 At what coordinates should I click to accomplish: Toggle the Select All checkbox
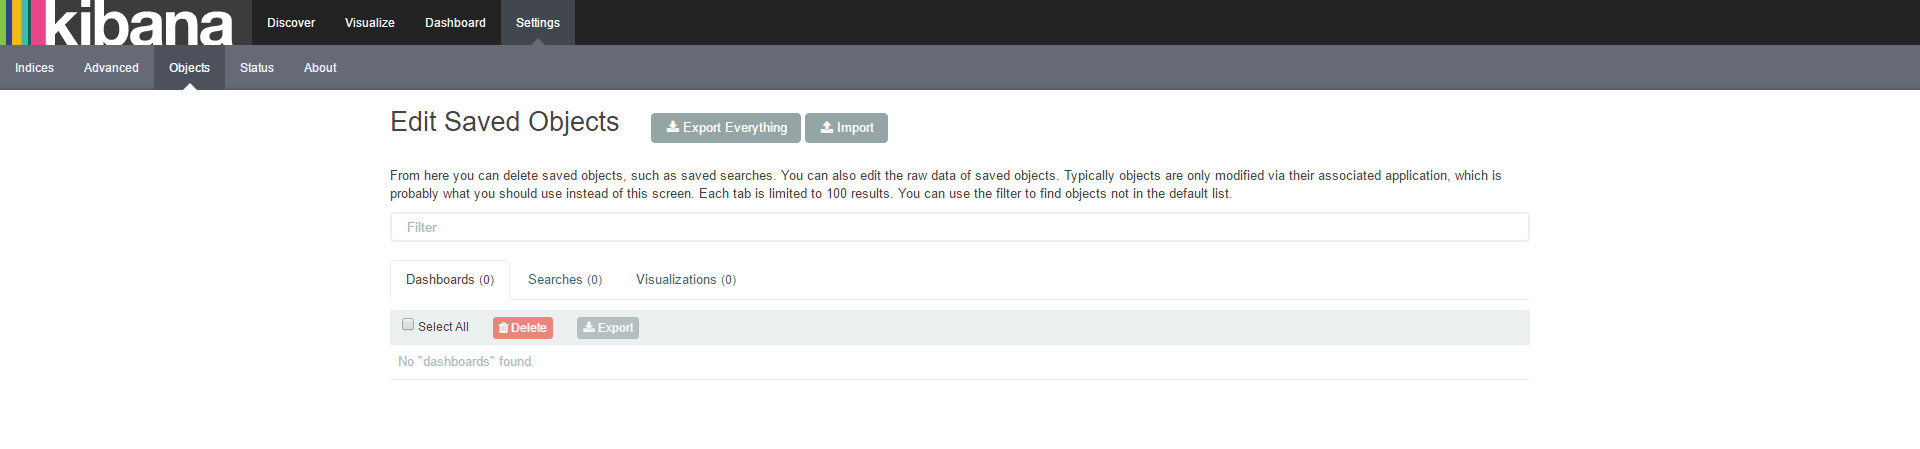point(408,325)
